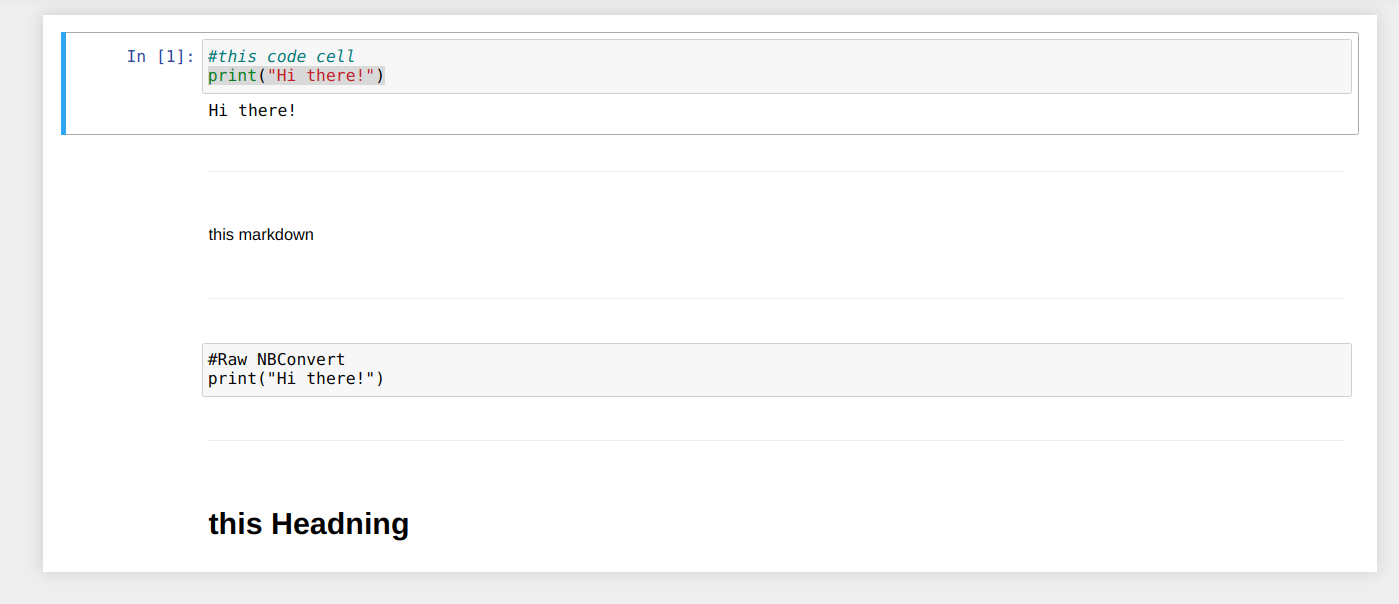Click the "#this code cell" comment line

click(x=281, y=57)
